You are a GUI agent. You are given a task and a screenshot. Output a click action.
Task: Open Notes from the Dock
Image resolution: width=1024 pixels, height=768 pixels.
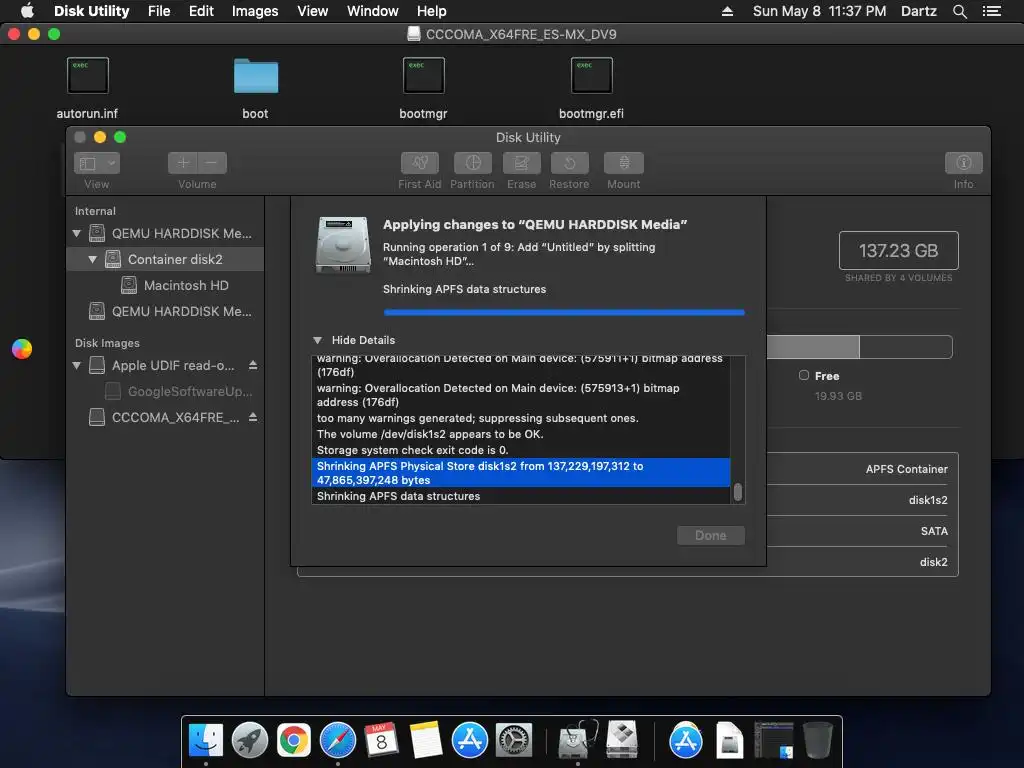[x=426, y=740]
